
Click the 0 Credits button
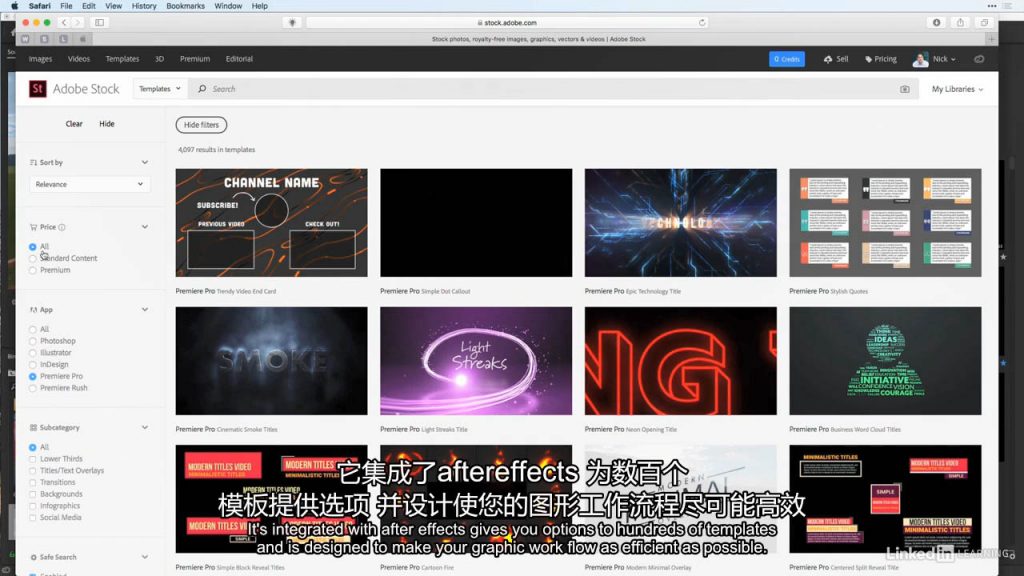point(786,59)
